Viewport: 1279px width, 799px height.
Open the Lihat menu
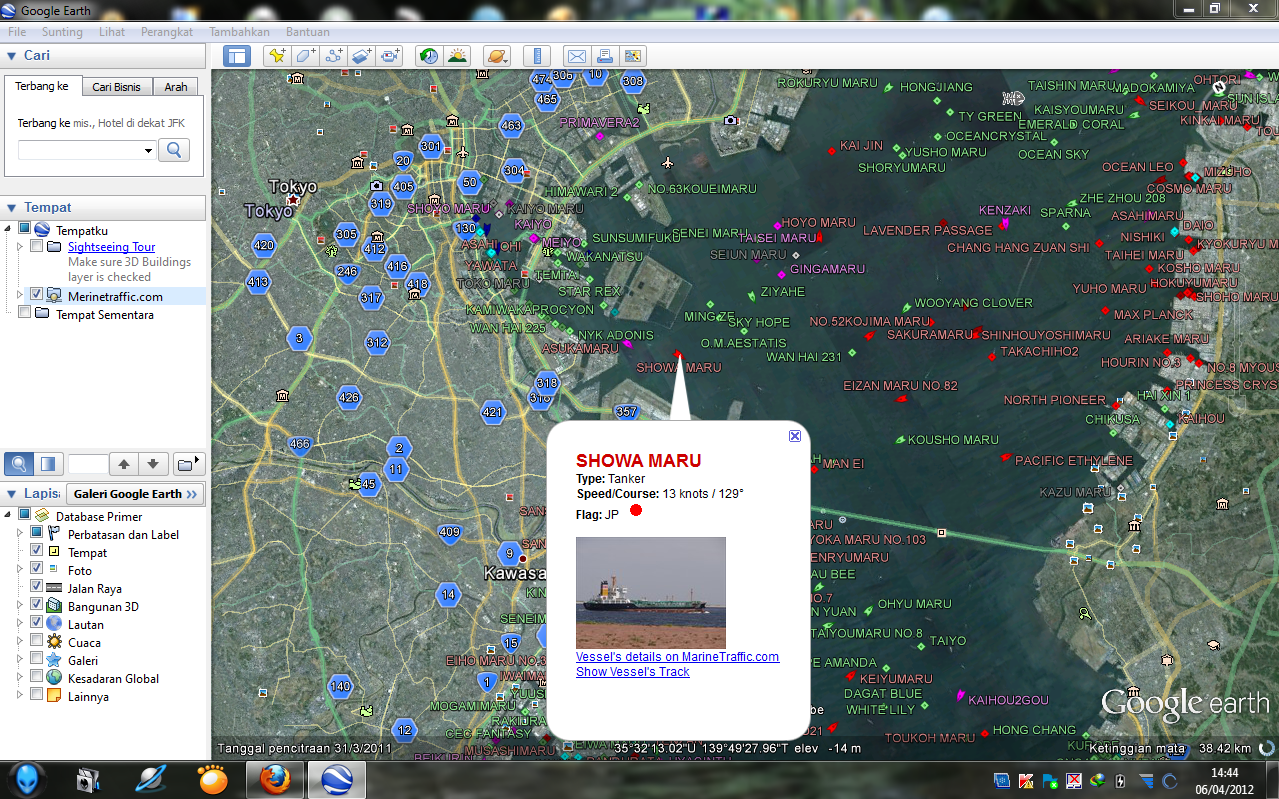[112, 32]
